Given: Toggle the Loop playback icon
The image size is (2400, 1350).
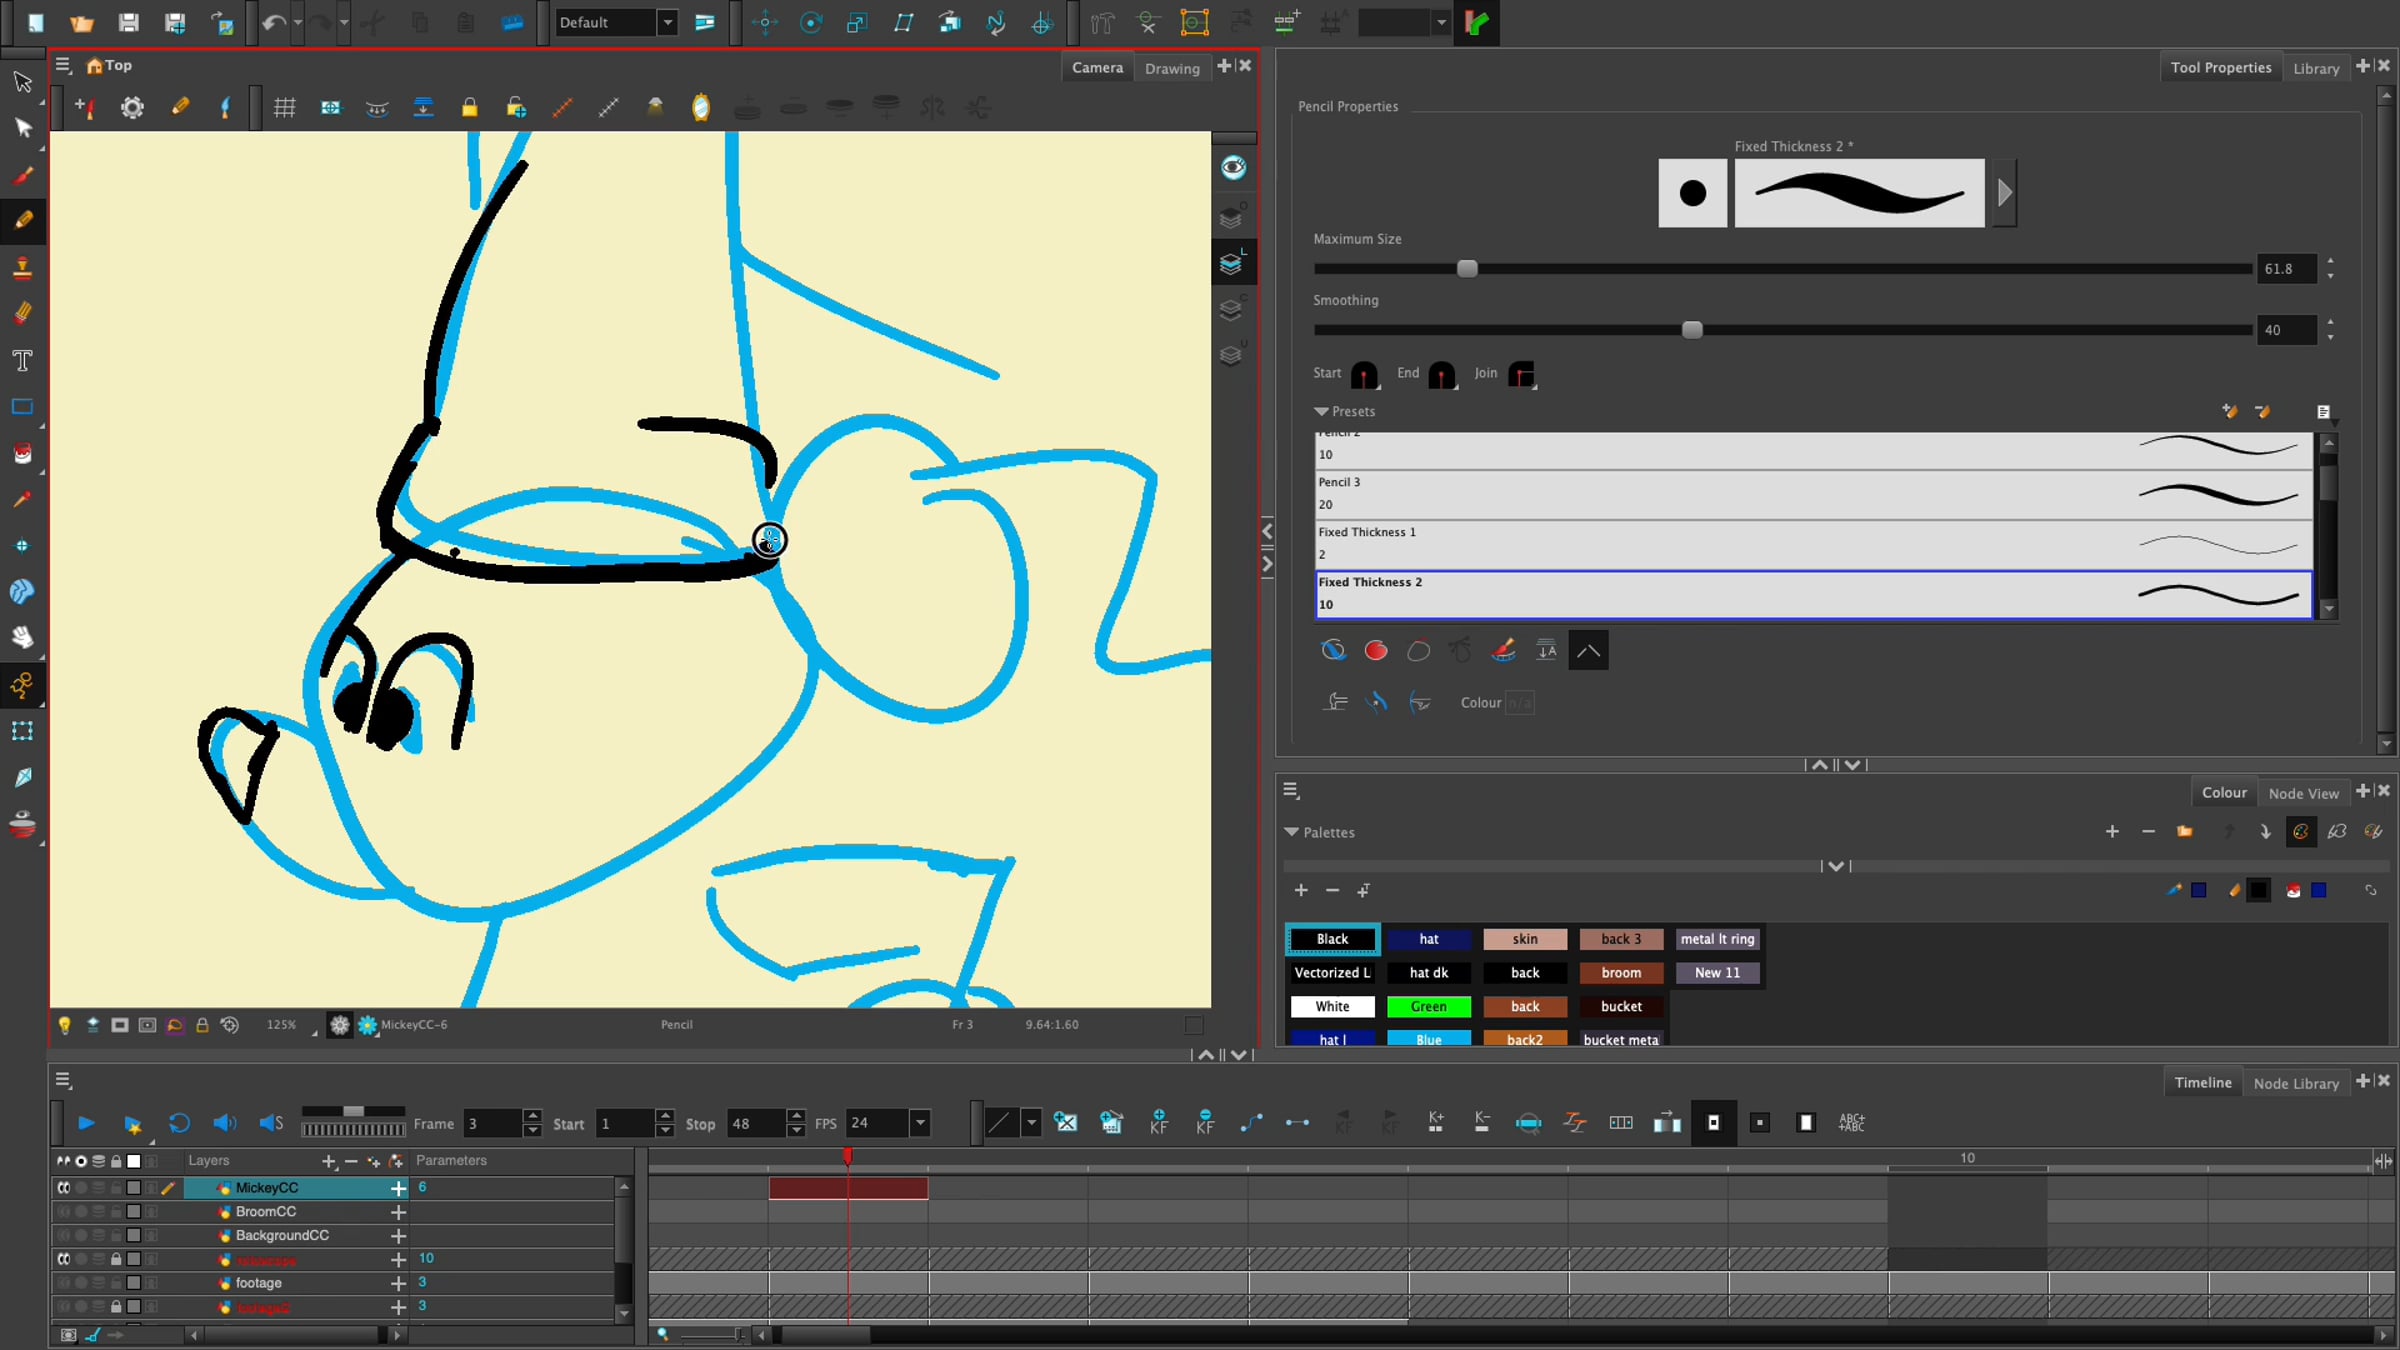Looking at the screenshot, I should click(179, 1123).
